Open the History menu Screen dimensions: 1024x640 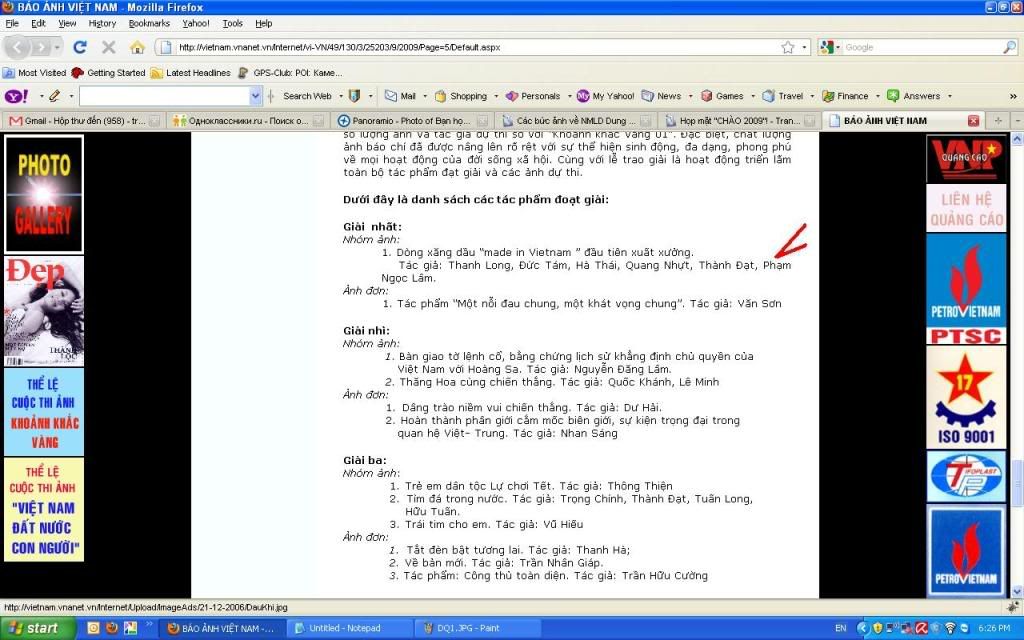click(x=102, y=23)
